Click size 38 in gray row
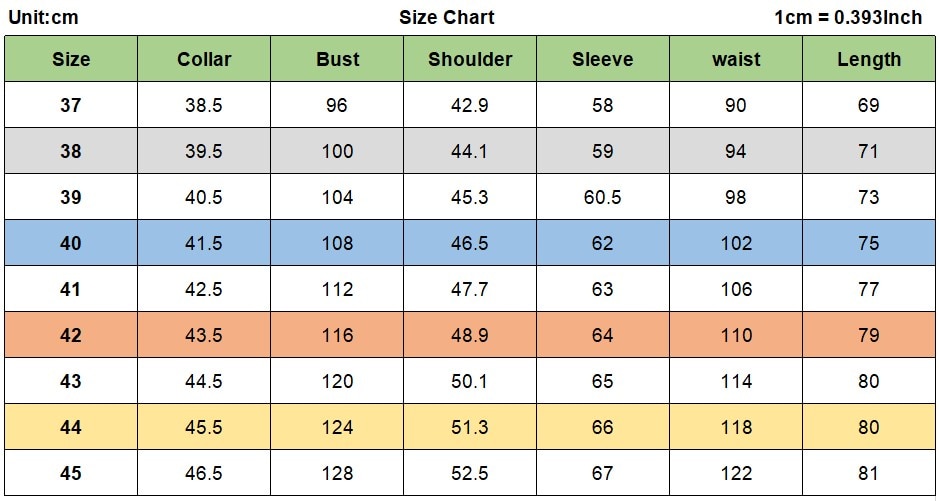Screen dimensions: 939x501 [x=71, y=151]
